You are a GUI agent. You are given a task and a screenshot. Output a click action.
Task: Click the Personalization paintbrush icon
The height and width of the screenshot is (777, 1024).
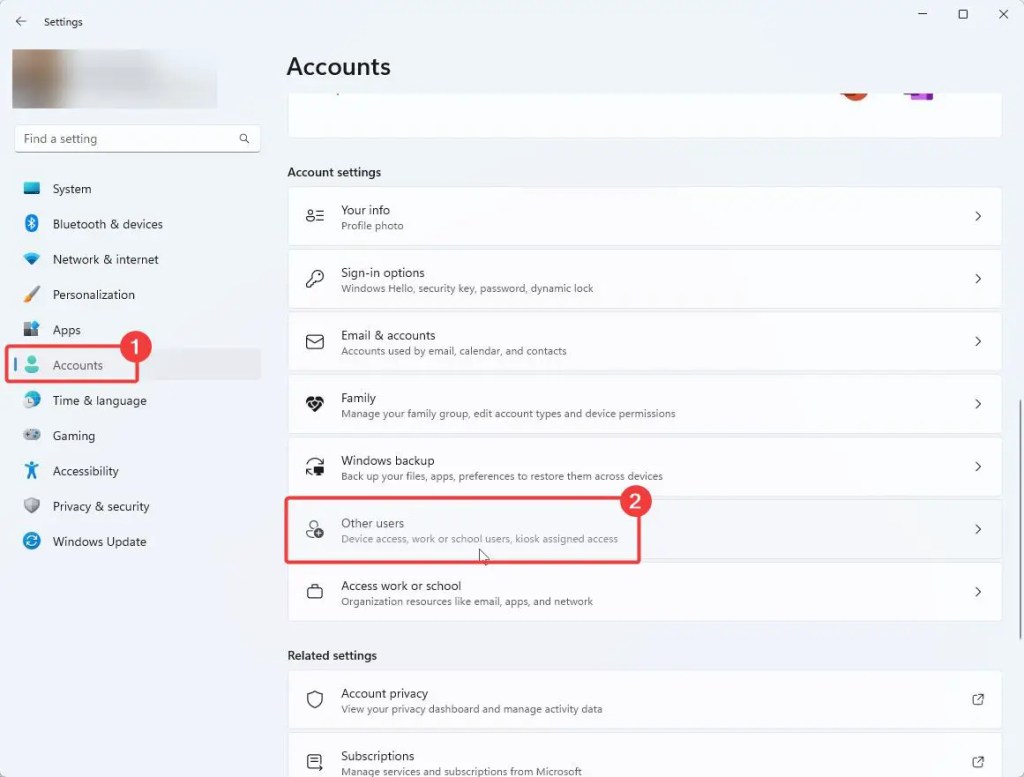[31, 294]
